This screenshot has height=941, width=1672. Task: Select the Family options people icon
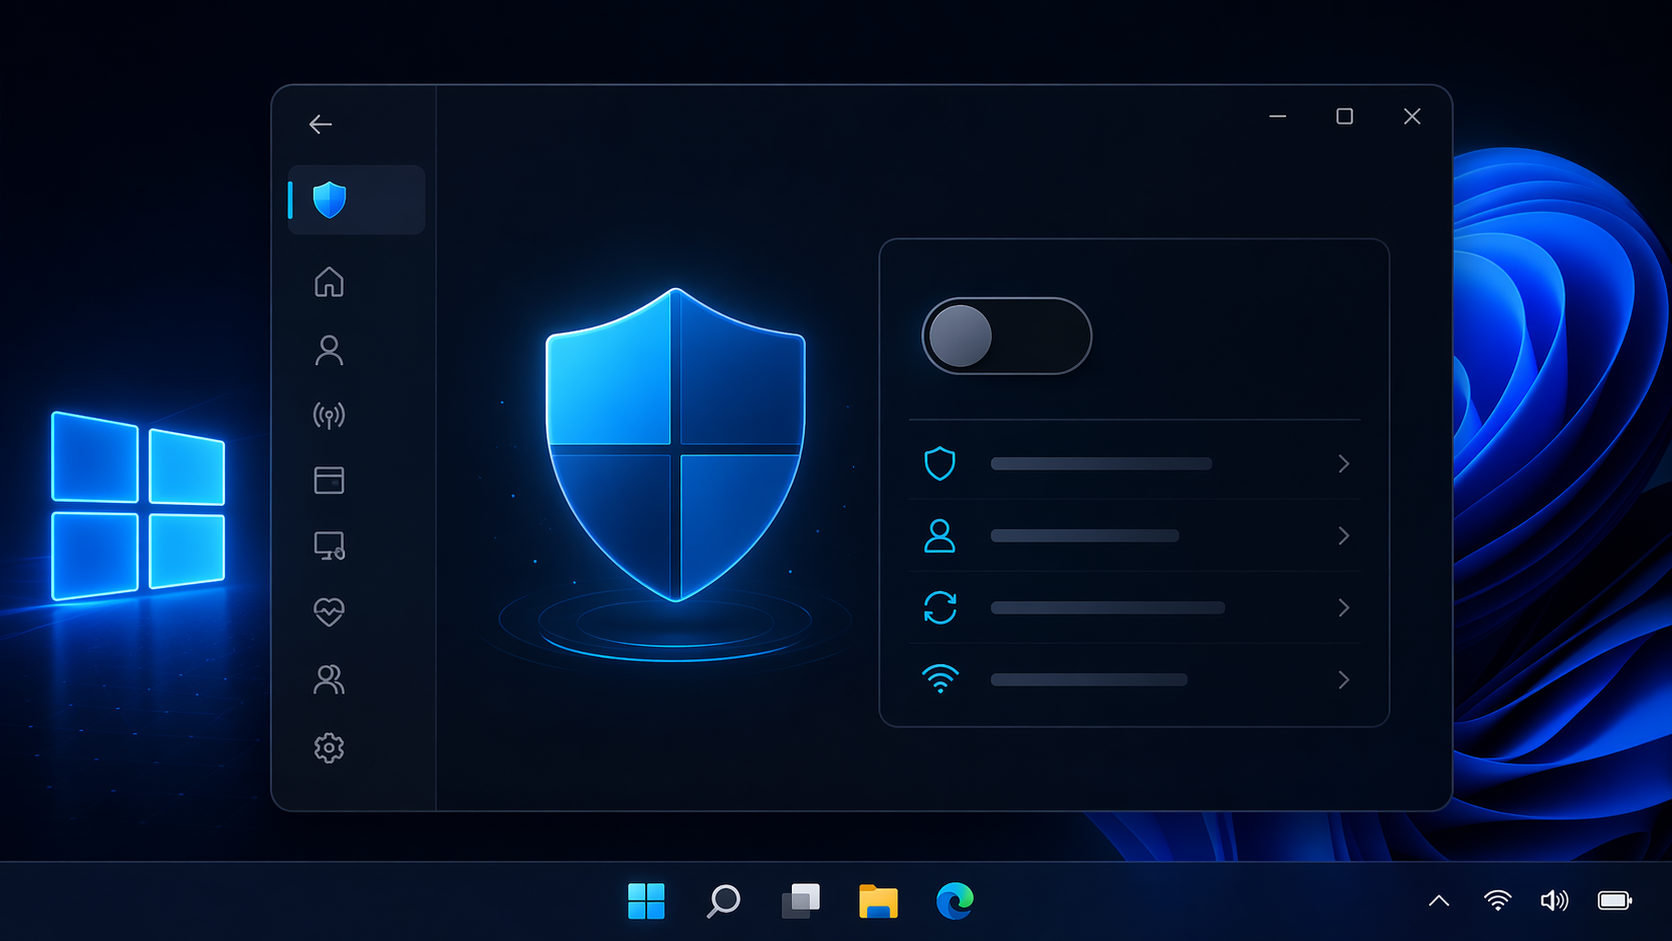pyautogui.click(x=330, y=679)
